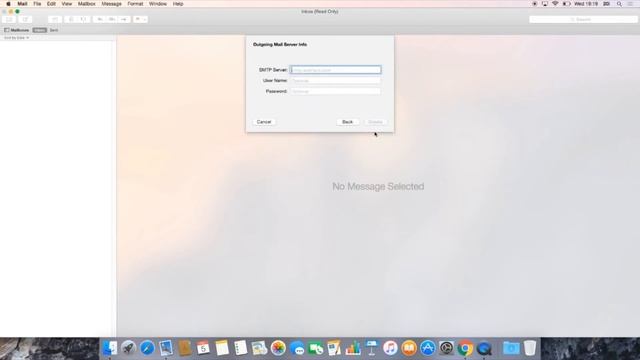Open iBooks from the Dock

pyautogui.click(x=409, y=348)
